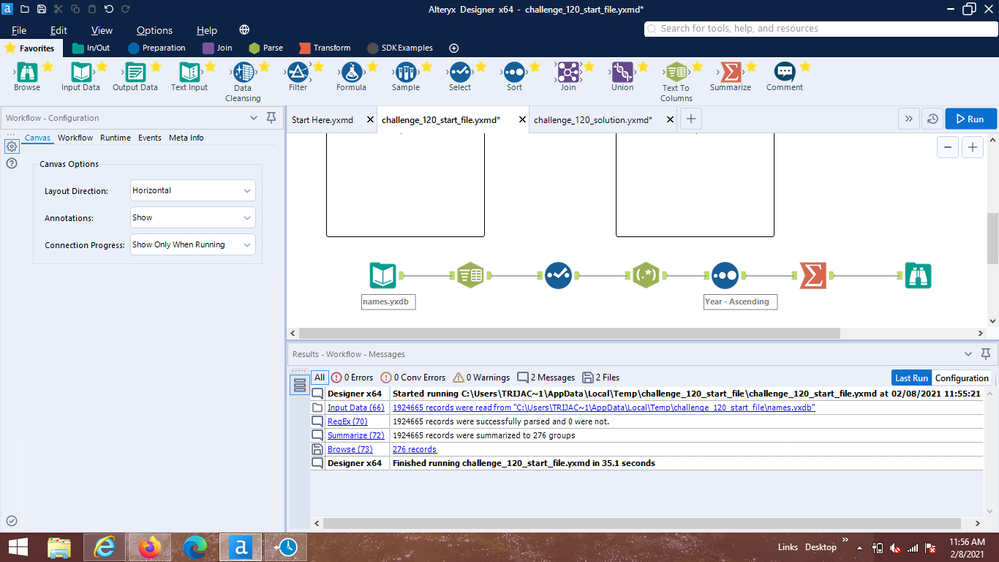
Task: Run the workflow
Action: (x=970, y=119)
